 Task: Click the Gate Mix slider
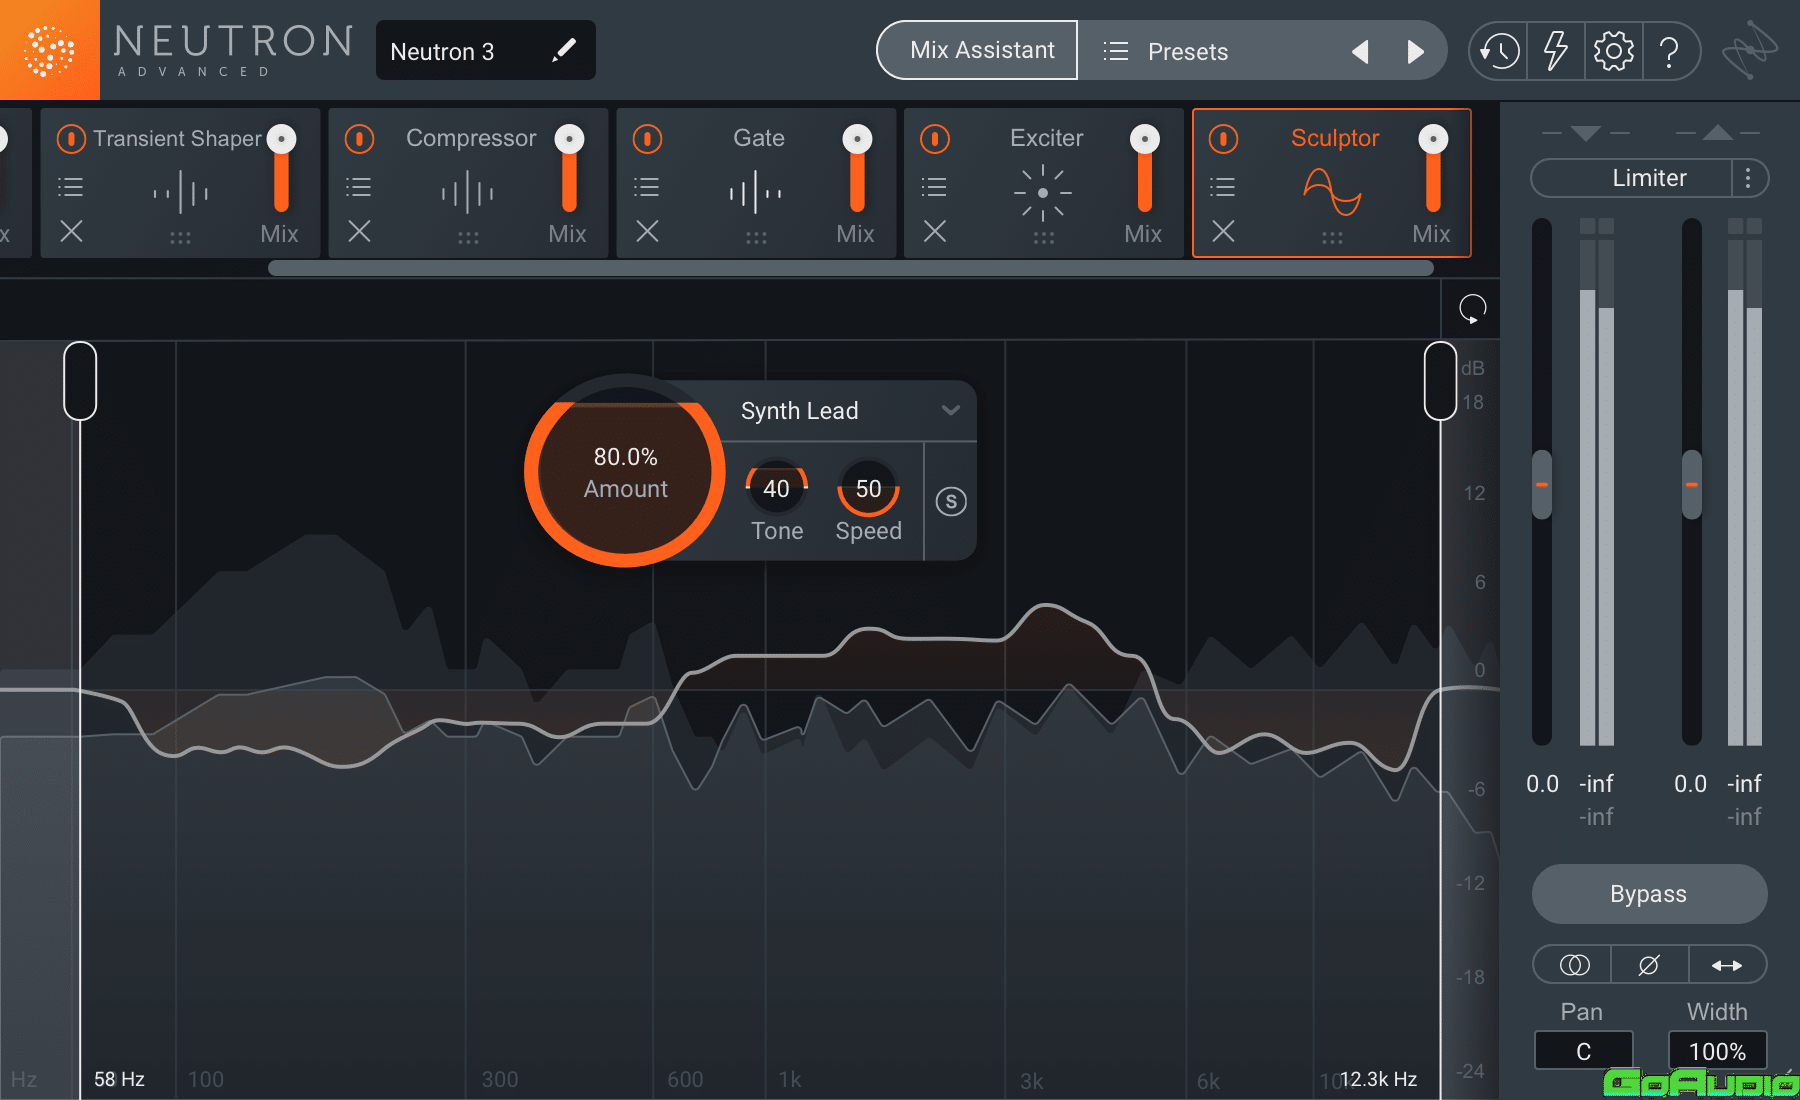(857, 168)
